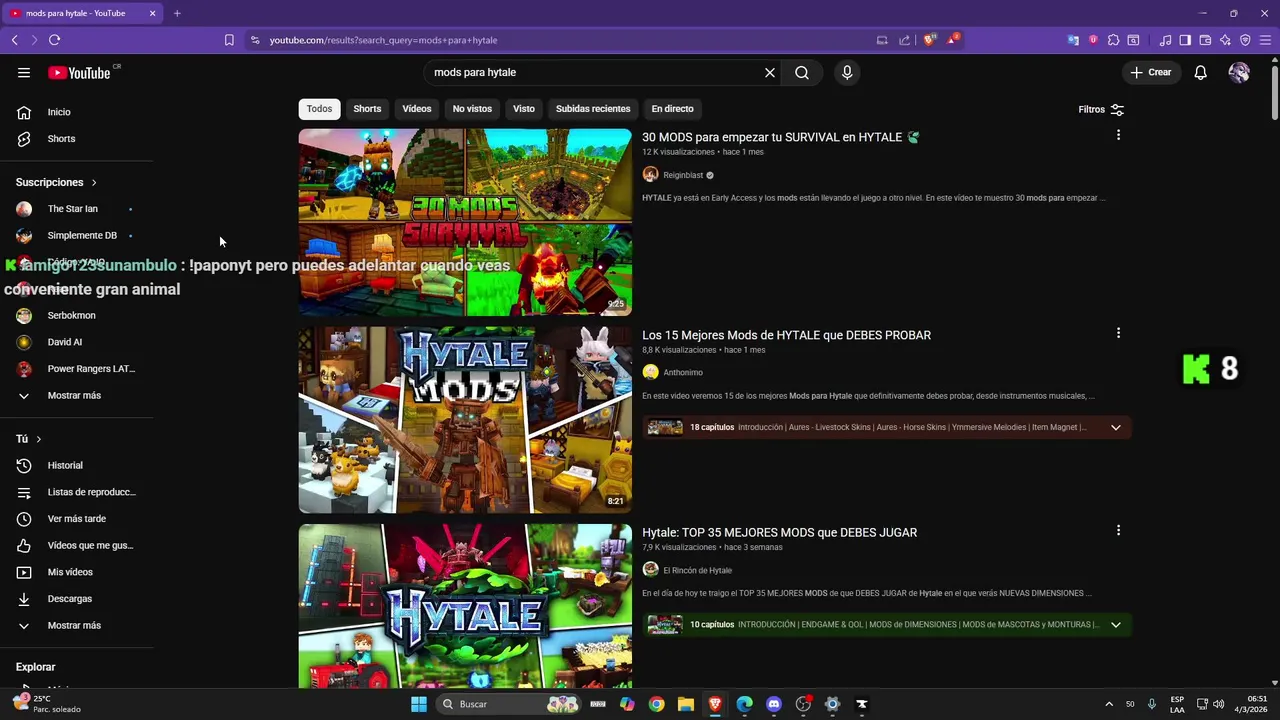Open Simplemente DB channel subscription

click(x=77, y=235)
